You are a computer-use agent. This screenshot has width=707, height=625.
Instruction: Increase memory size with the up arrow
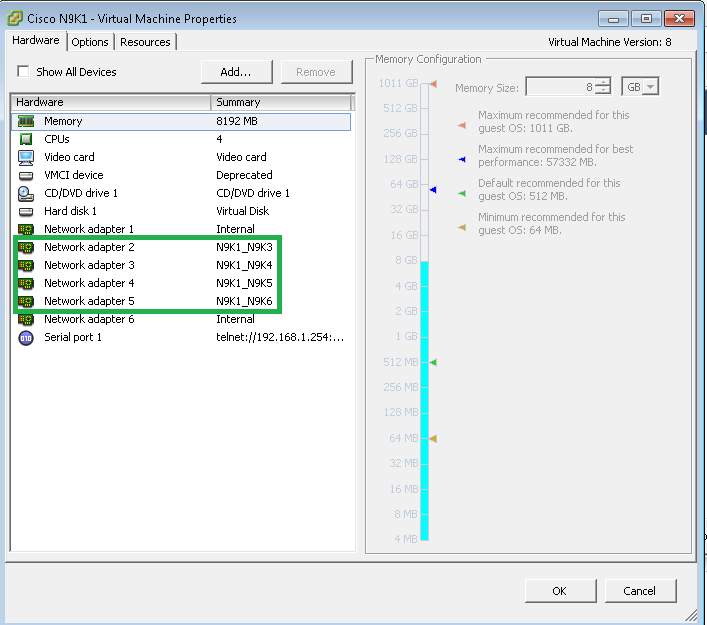(x=603, y=83)
